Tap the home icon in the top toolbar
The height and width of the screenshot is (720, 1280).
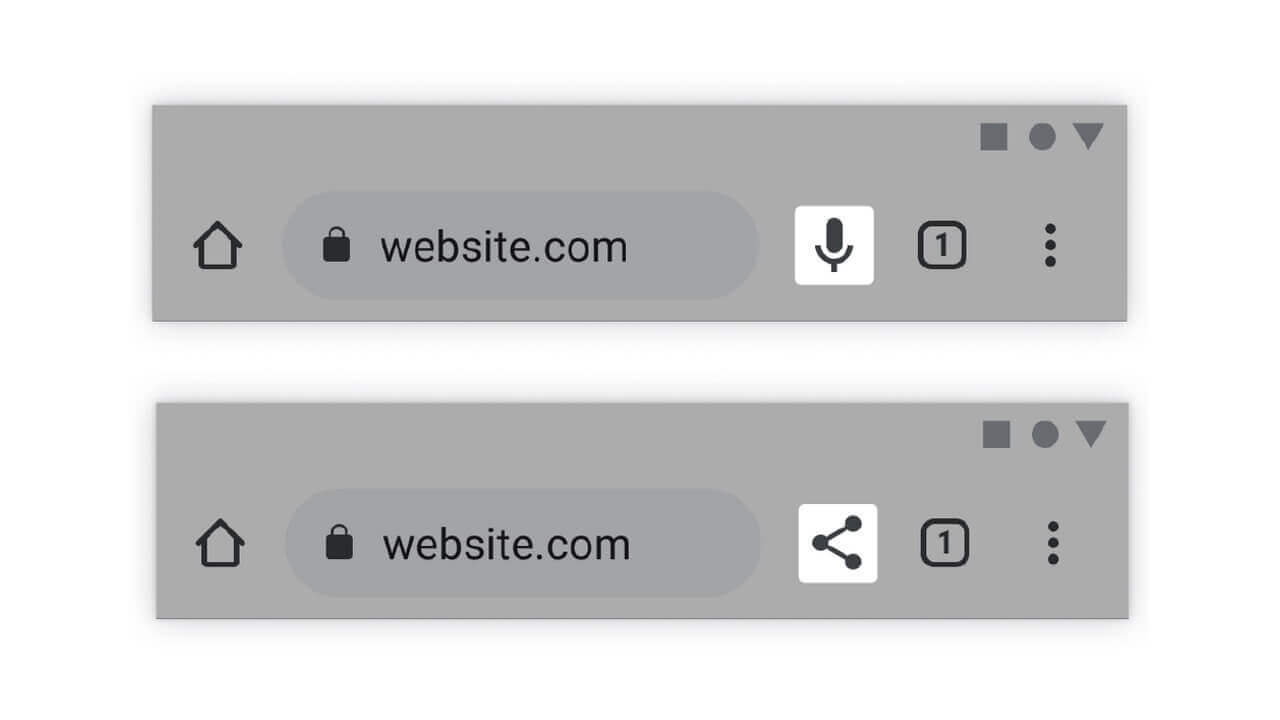coord(217,246)
